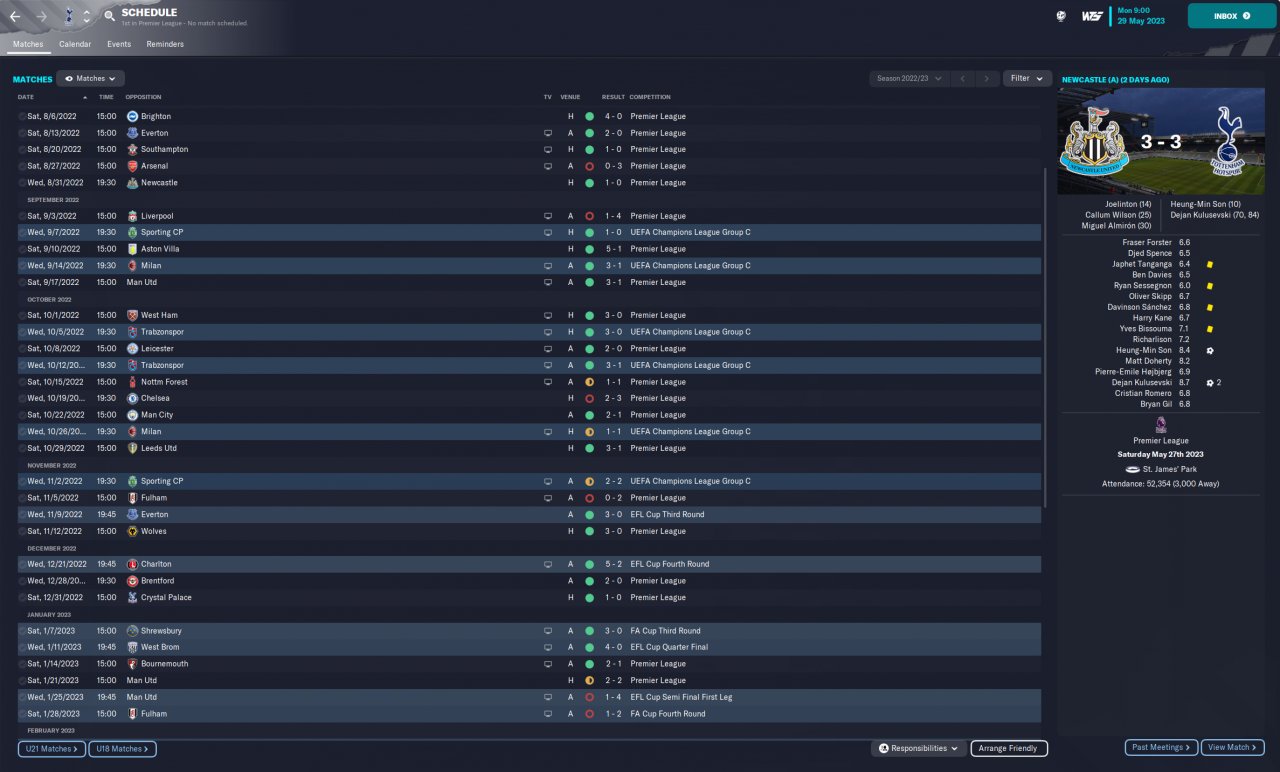Viewport: 1280px width, 772px height.
Task: Toggle the circle marker beside Sat, 10/22/2022
Action: (22, 415)
